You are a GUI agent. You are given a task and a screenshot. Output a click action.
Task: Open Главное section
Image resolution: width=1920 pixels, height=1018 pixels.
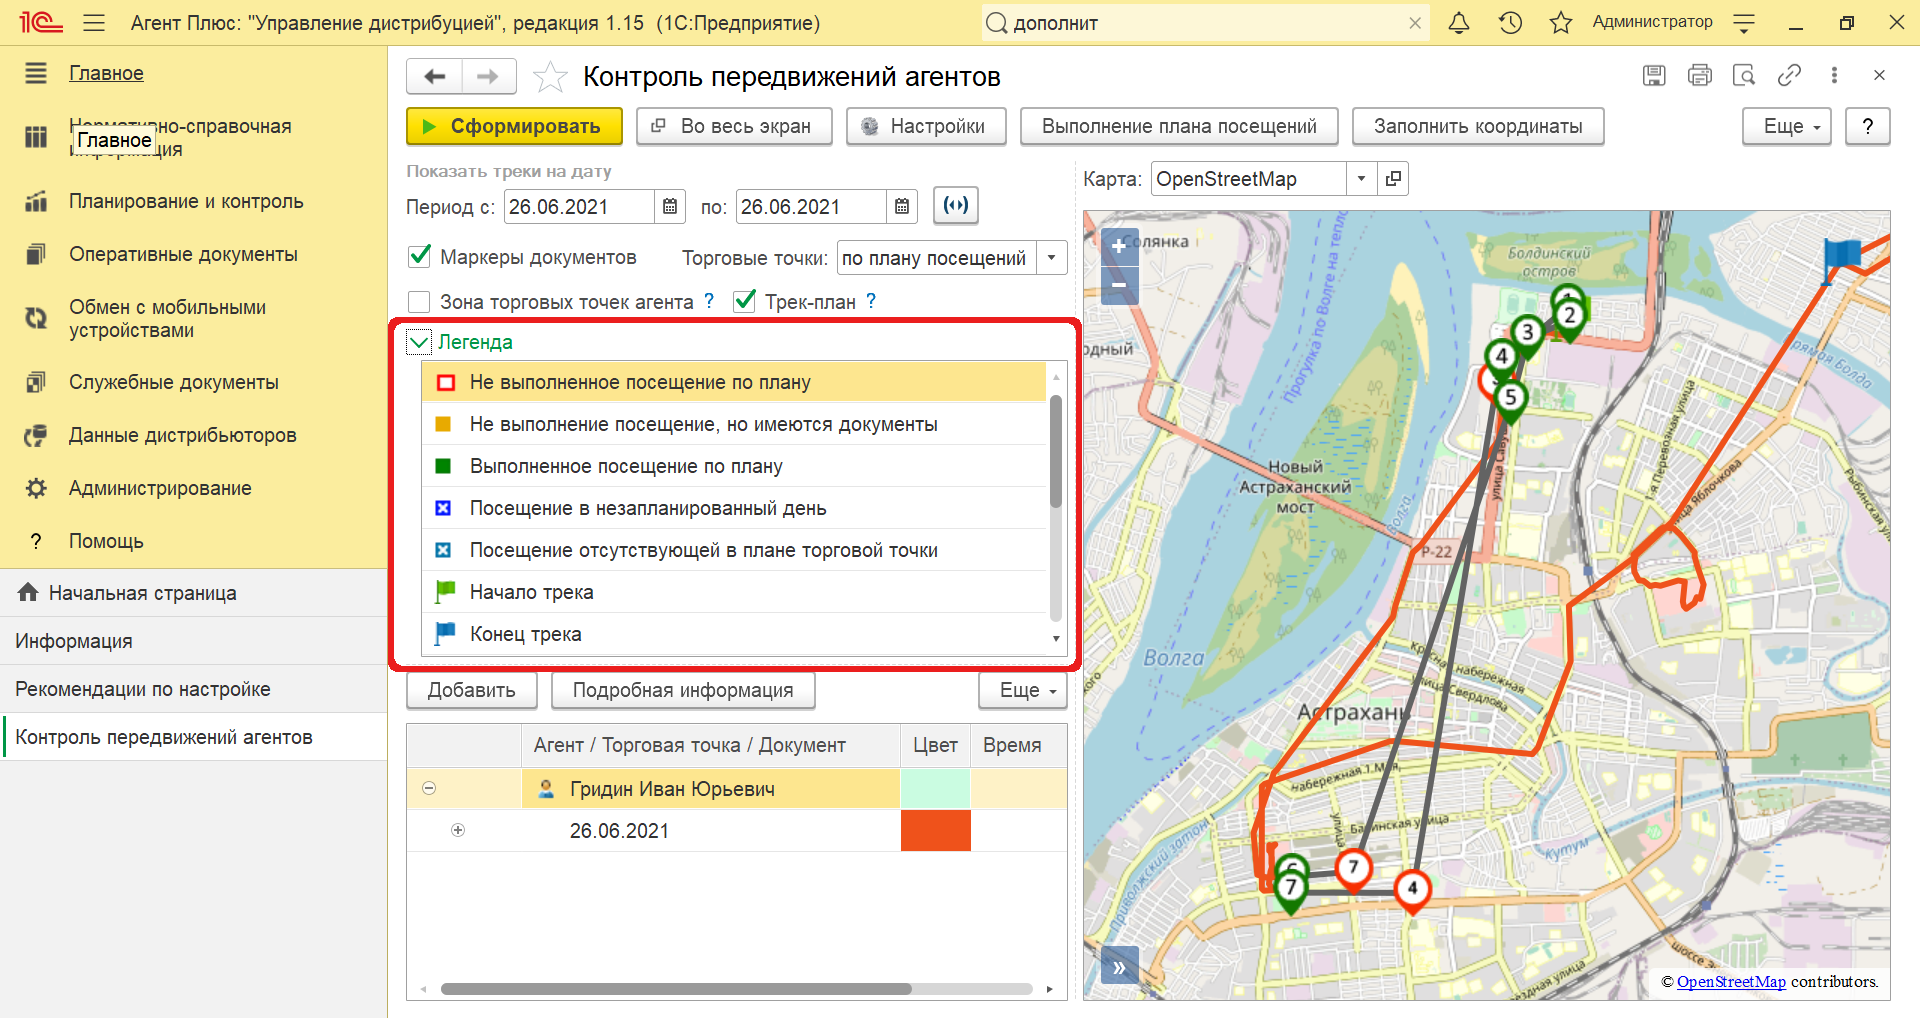tap(106, 73)
